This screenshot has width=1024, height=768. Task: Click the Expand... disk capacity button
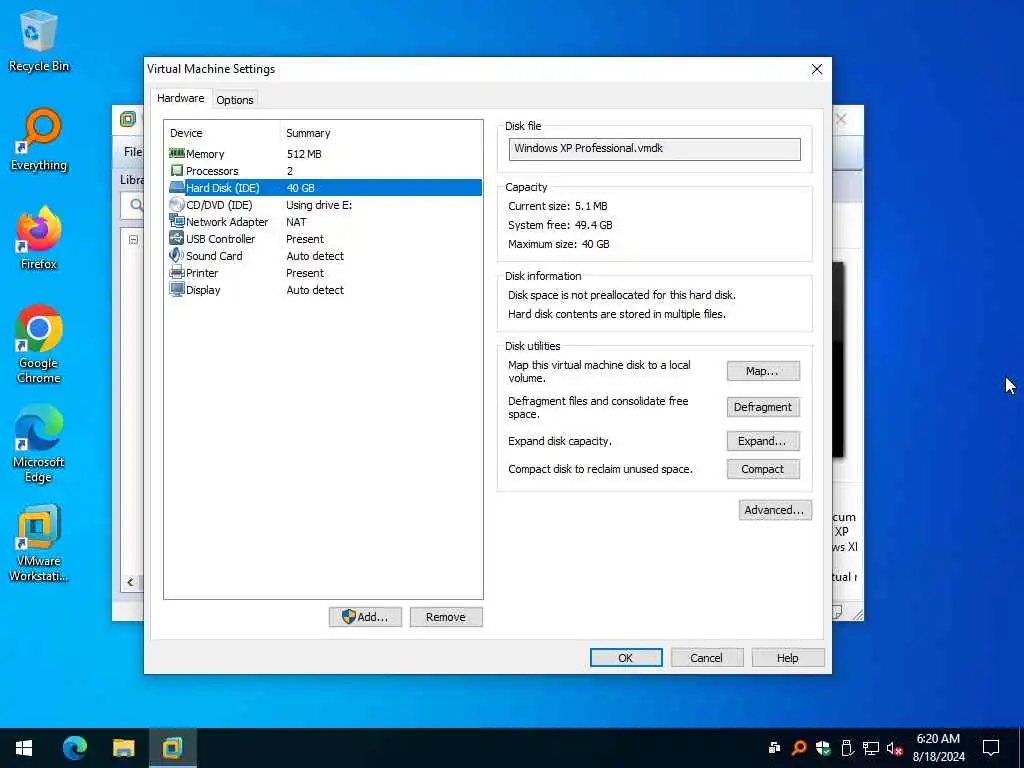coord(763,441)
